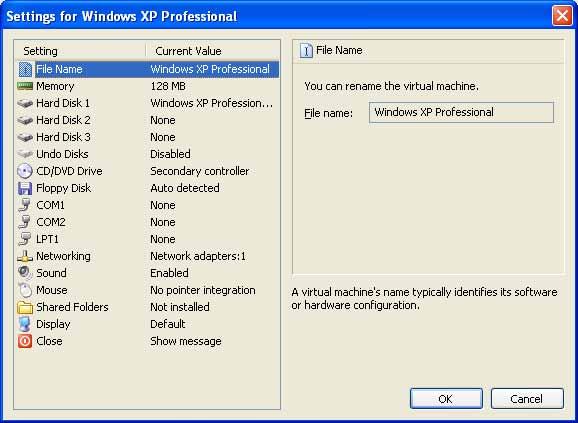Select the Hard Disk 2 setting
Screen dimensions: 578x423
pos(63,120)
